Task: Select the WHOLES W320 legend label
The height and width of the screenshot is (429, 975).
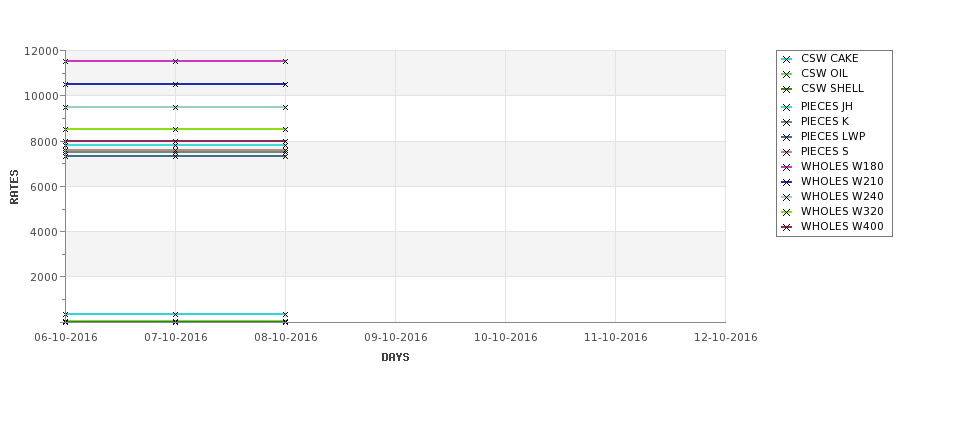Action: pyautogui.click(x=842, y=211)
